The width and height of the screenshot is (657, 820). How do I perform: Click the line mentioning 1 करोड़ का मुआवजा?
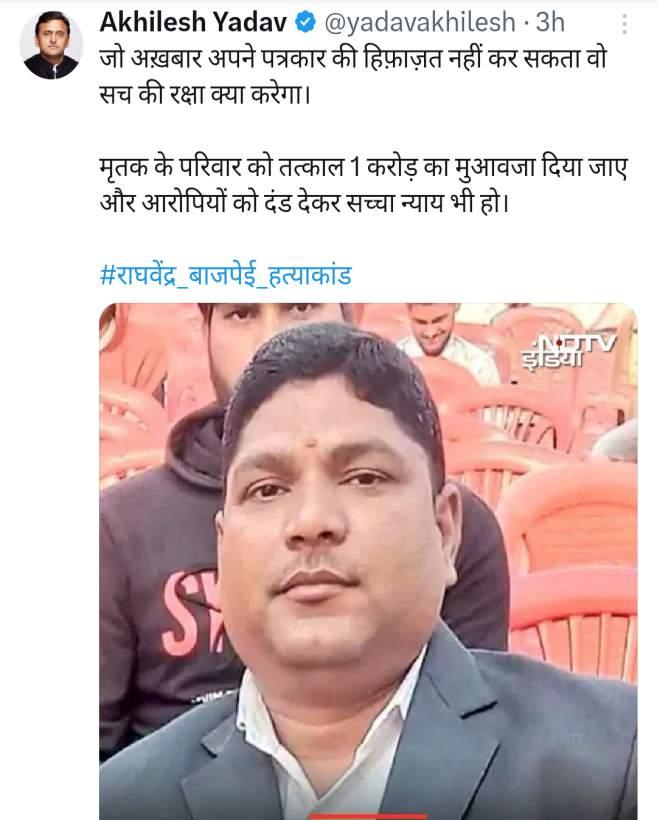[x=363, y=168]
